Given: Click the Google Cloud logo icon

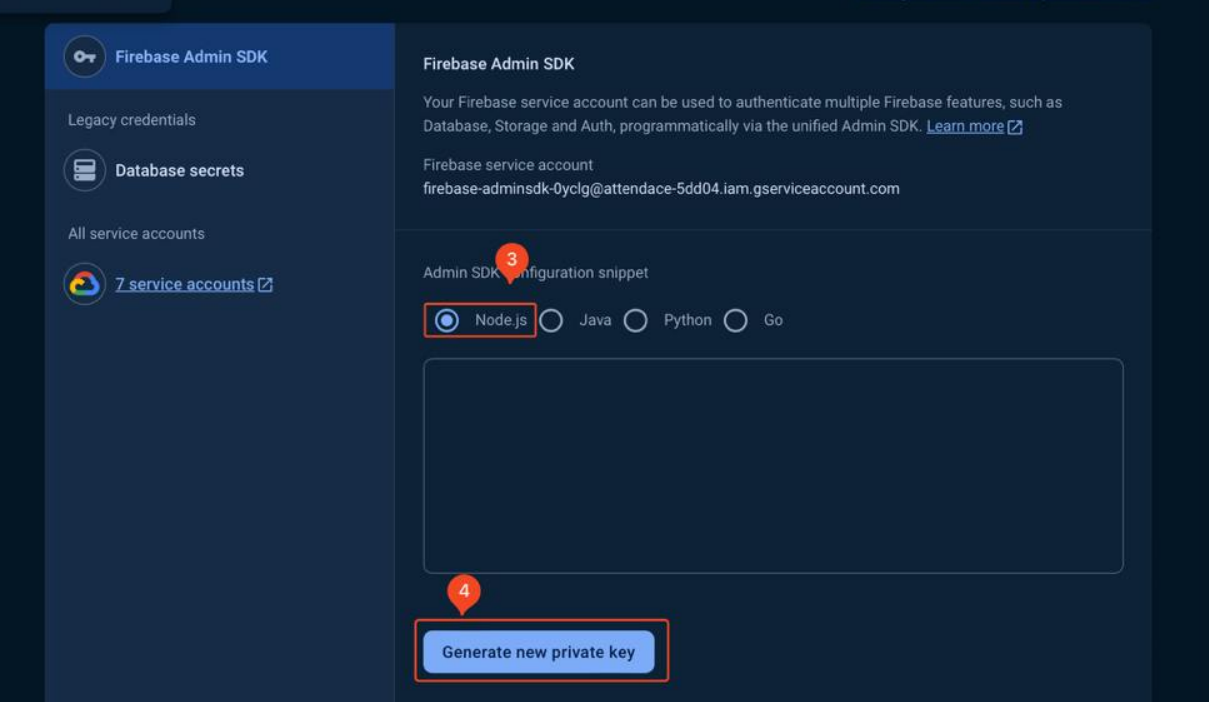Looking at the screenshot, I should point(85,284).
